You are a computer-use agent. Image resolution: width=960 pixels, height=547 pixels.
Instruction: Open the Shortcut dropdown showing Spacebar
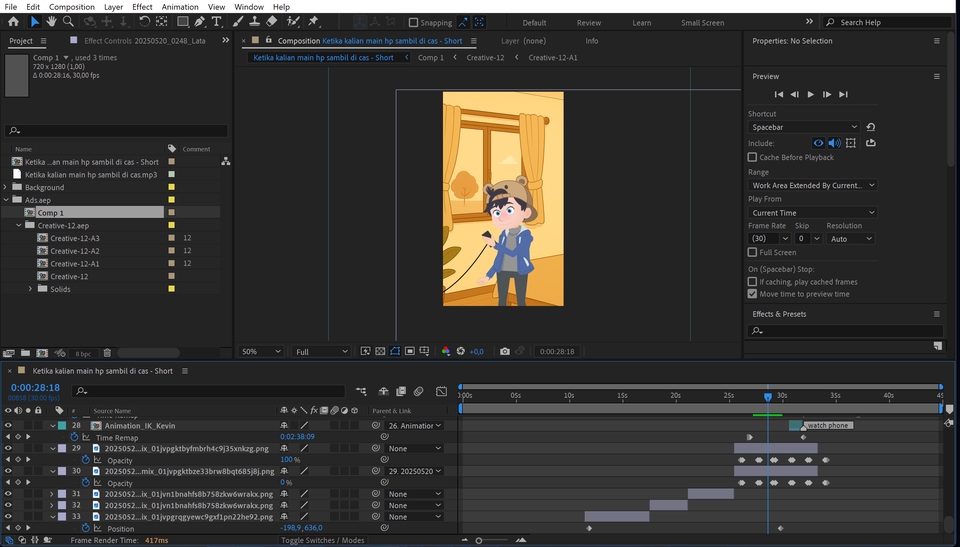803,127
